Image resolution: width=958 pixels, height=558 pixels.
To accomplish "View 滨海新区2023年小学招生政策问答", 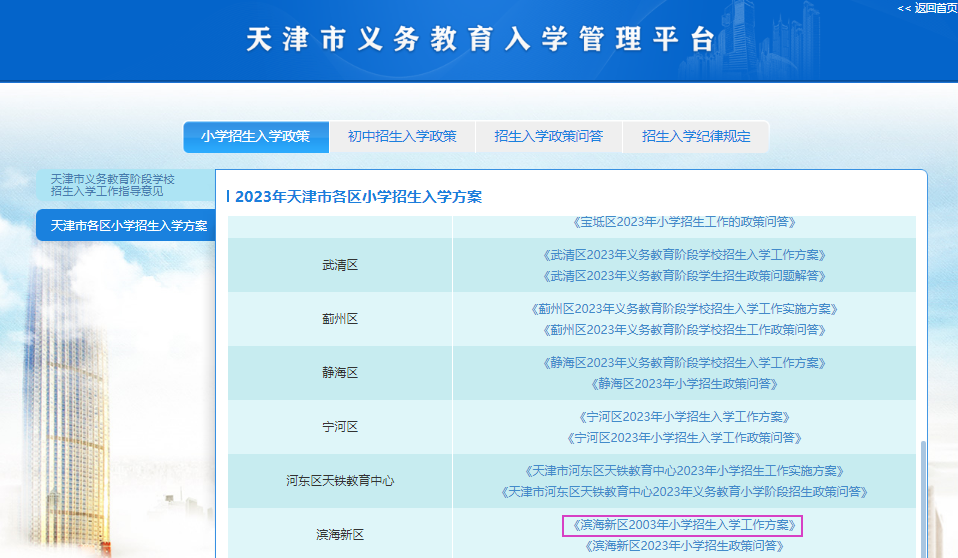I will coord(684,546).
